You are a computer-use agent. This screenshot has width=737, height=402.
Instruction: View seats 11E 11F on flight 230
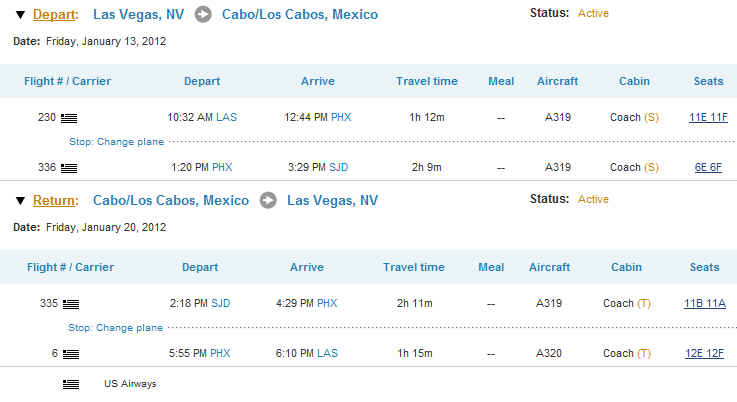pos(708,118)
